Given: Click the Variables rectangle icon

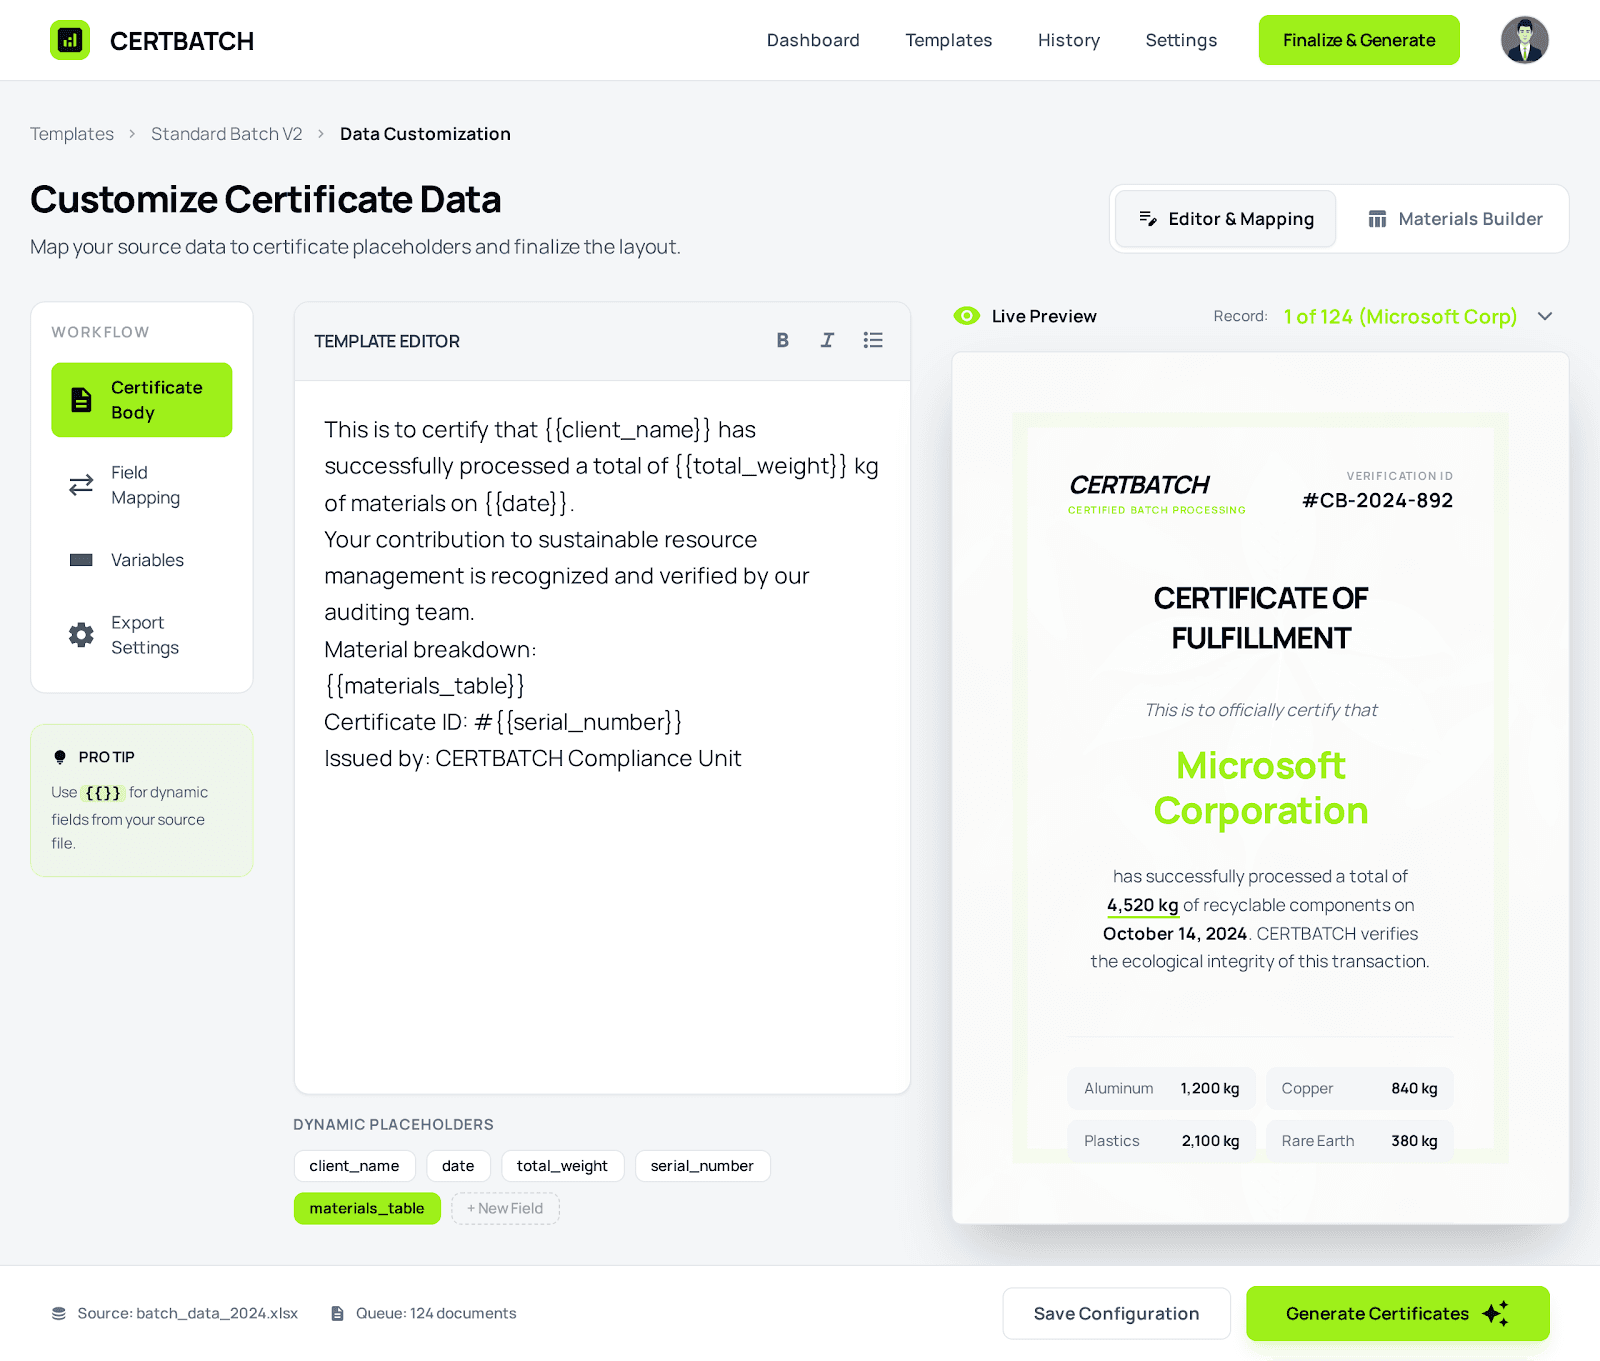Looking at the screenshot, I should 81,560.
